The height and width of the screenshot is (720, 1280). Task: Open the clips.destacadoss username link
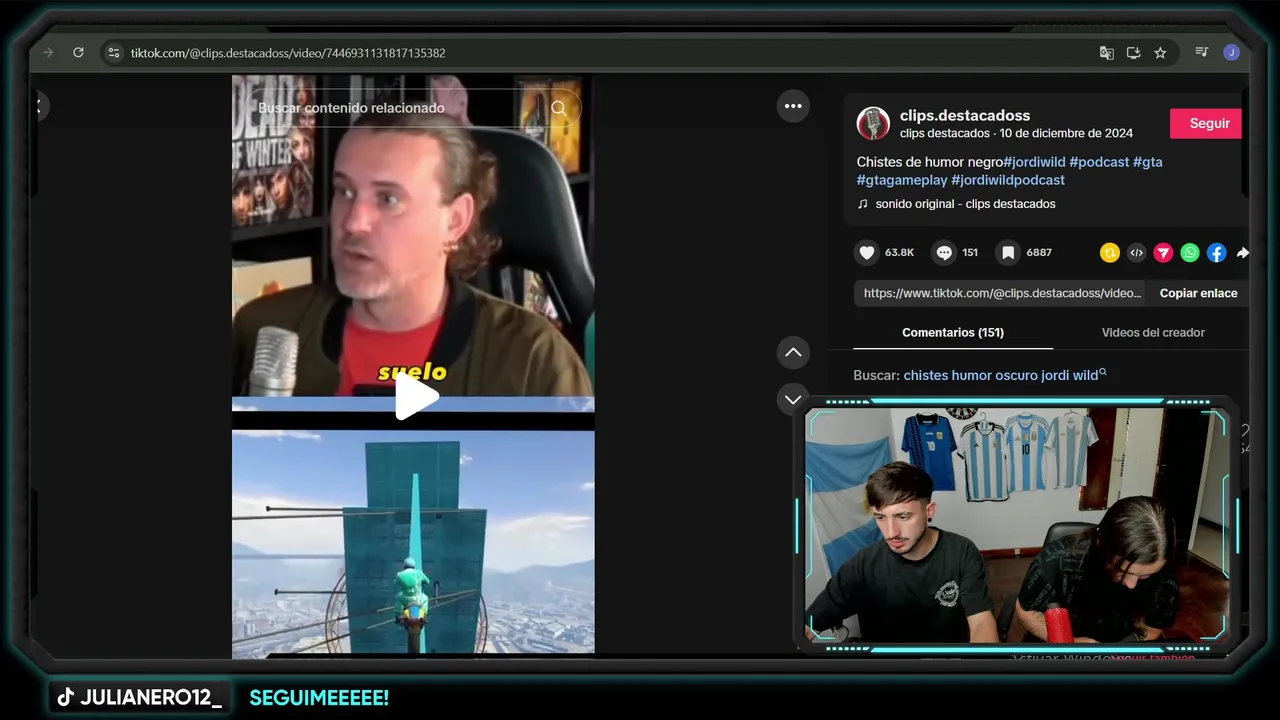[x=964, y=115]
